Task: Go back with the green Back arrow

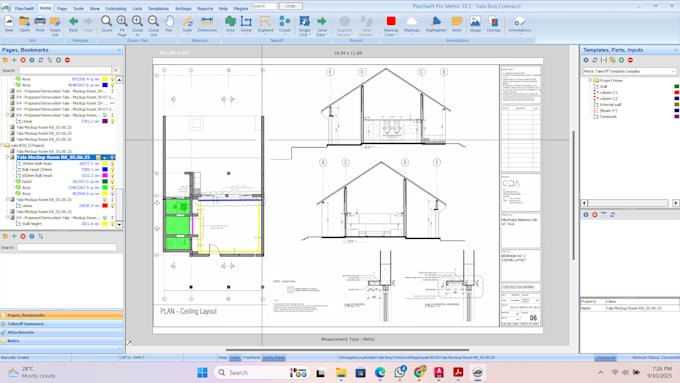Action: coord(73,21)
